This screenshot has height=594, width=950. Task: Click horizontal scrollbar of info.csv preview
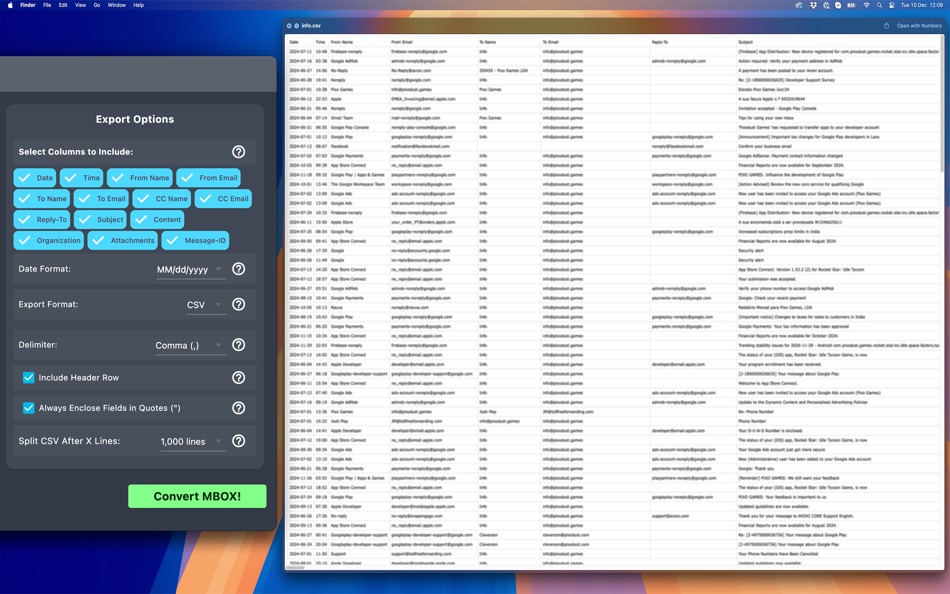[296, 568]
